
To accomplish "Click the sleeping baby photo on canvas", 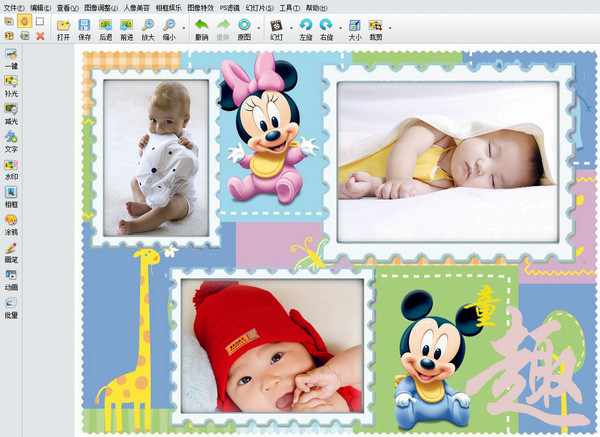I will pyautogui.click(x=448, y=162).
